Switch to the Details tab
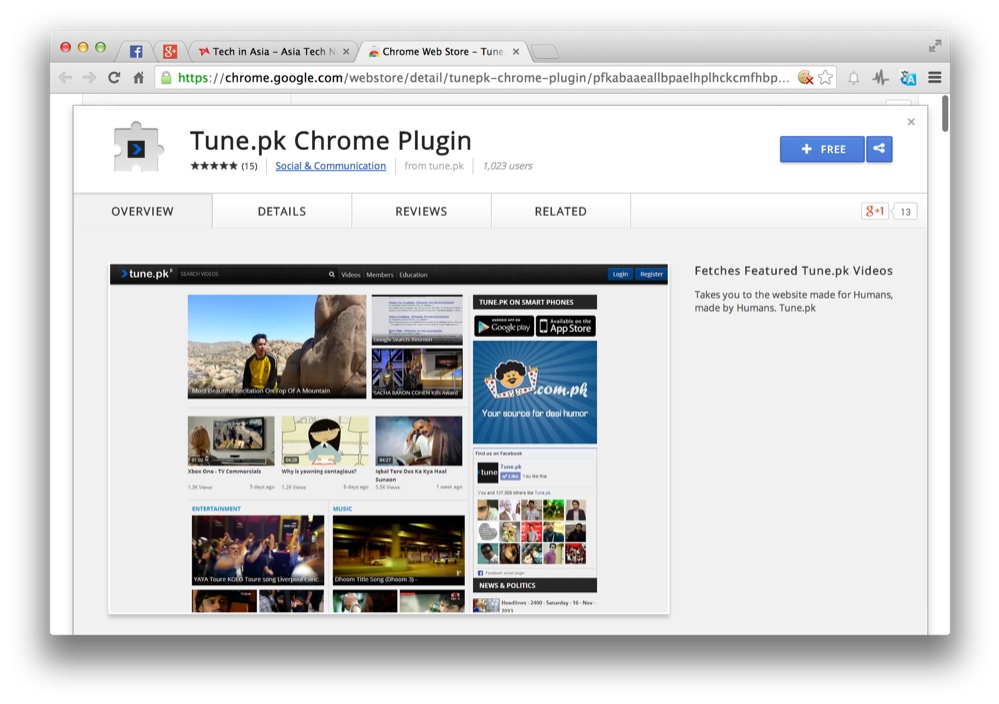 [x=282, y=212]
